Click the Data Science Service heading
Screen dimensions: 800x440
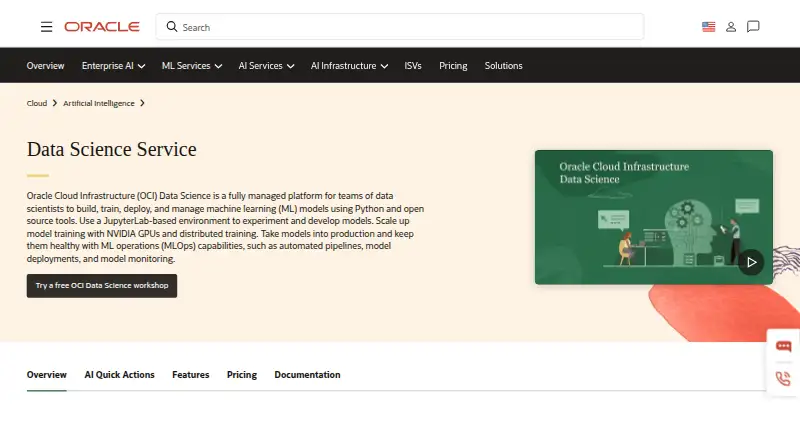tap(112, 150)
